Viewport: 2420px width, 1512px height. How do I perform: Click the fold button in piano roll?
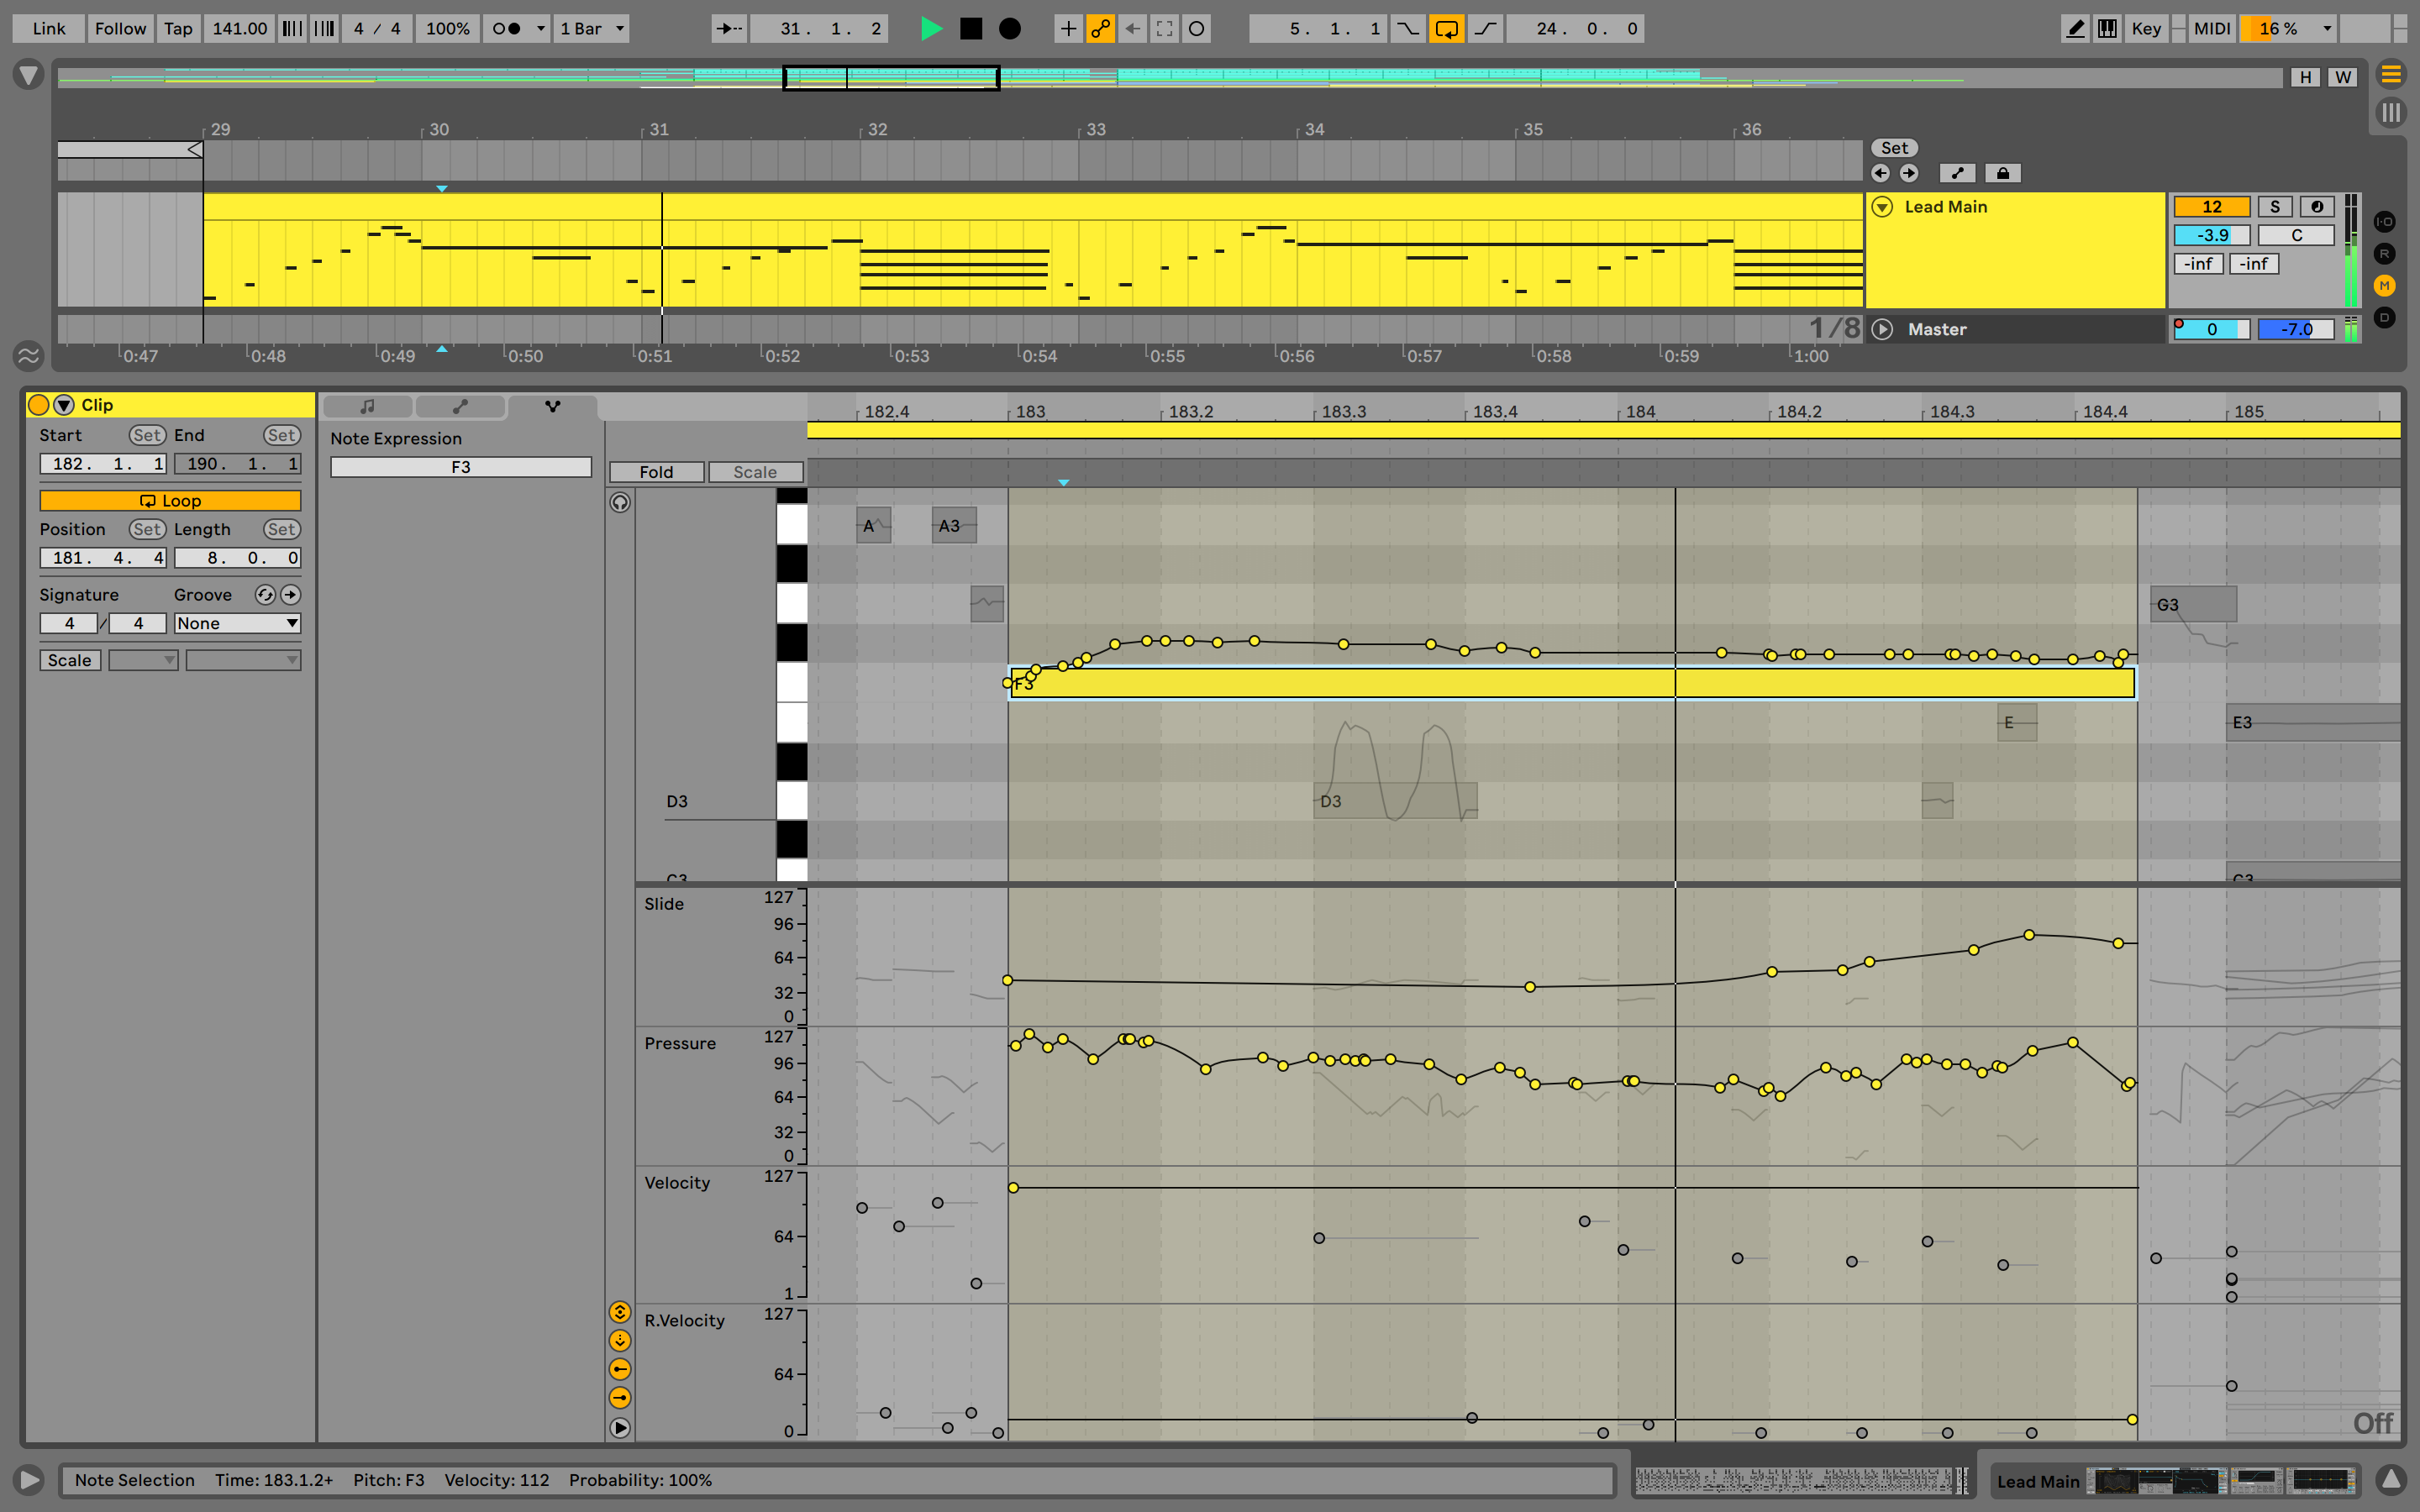[659, 470]
